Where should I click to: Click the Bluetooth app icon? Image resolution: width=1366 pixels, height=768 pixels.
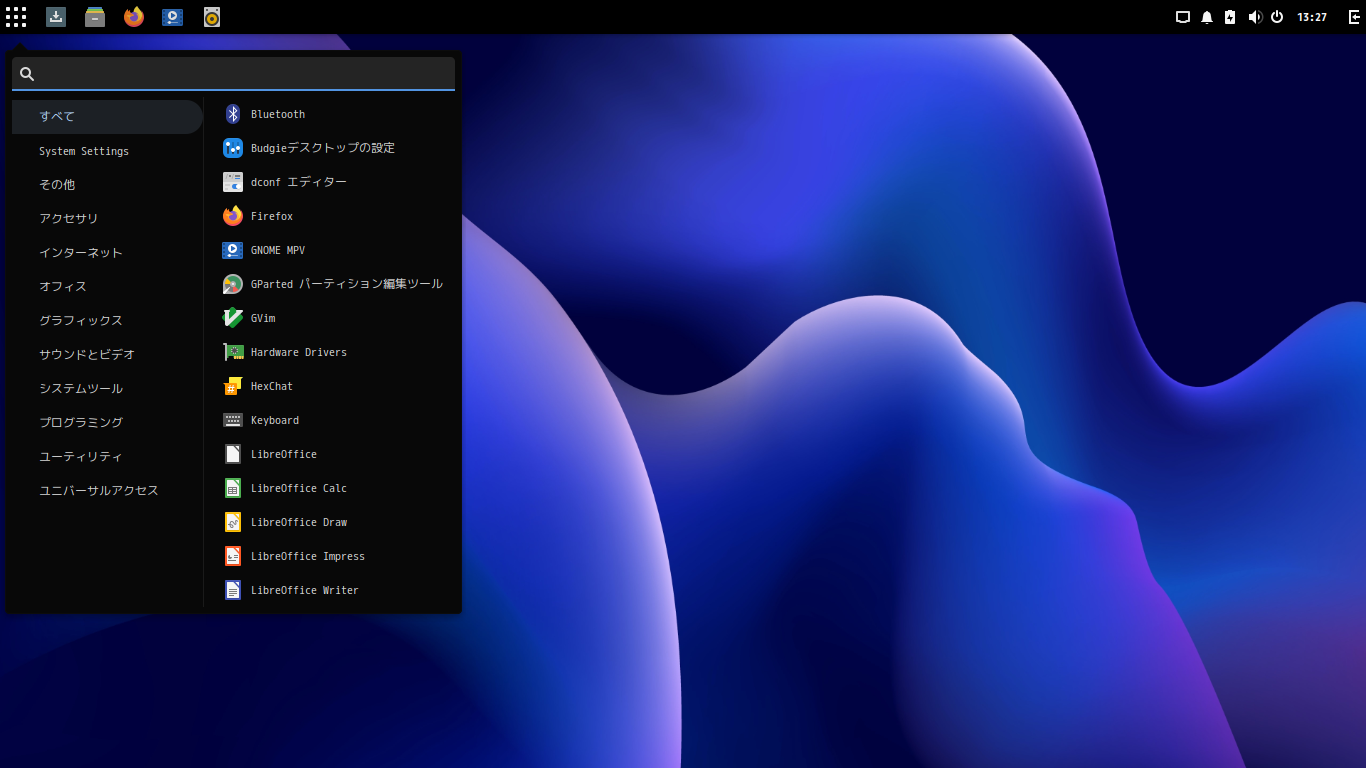(x=233, y=114)
